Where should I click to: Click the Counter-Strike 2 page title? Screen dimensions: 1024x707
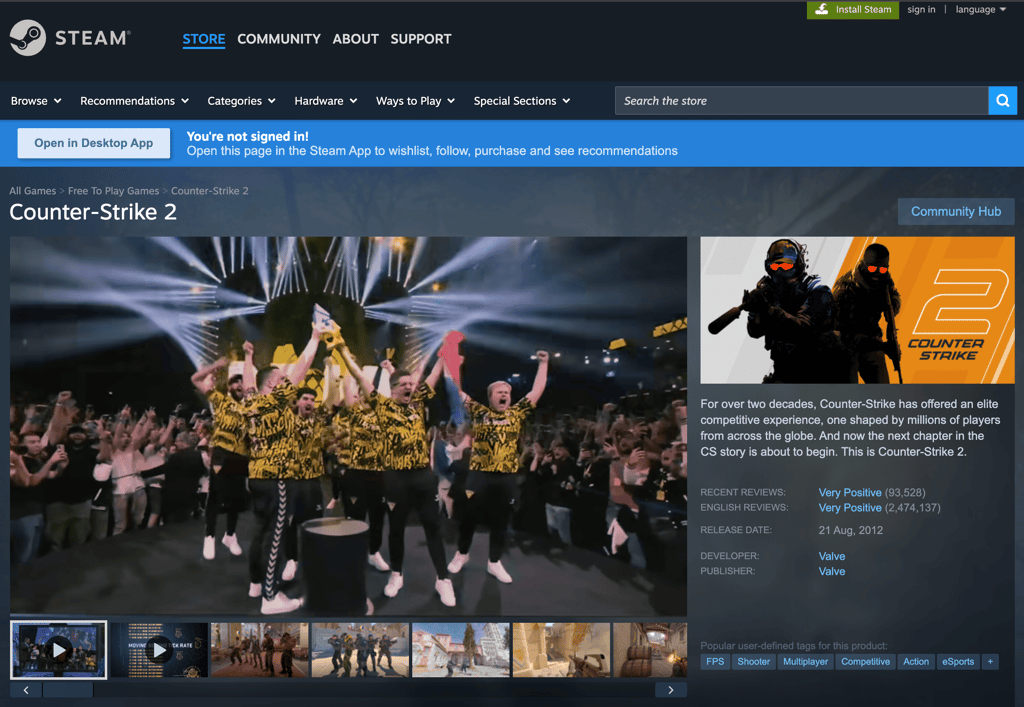[93, 212]
